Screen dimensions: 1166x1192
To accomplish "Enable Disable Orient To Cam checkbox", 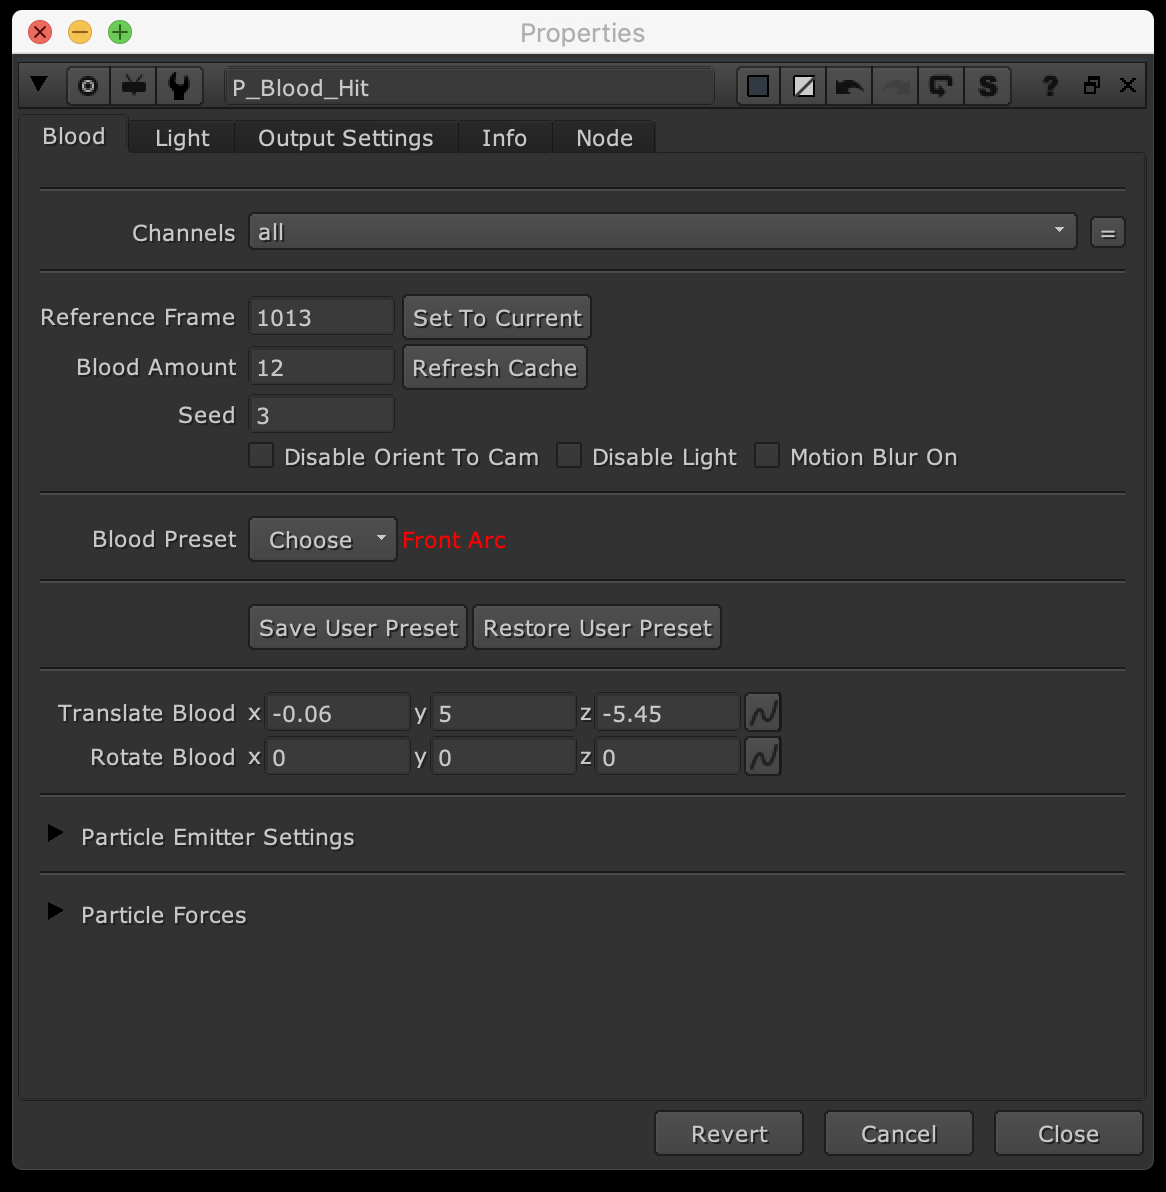I will pos(262,457).
